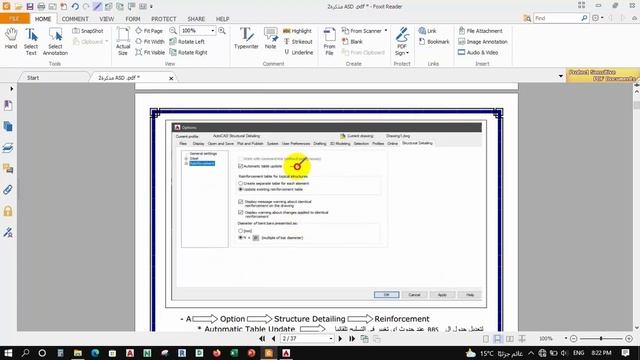Viewport: 640px width, 360px height.
Task: Insert a File Attachment
Action: (x=480, y=31)
